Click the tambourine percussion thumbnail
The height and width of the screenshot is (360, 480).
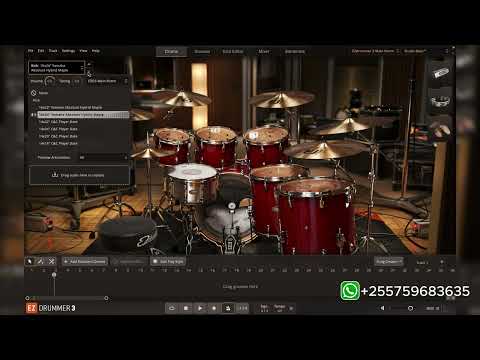pos(441,101)
